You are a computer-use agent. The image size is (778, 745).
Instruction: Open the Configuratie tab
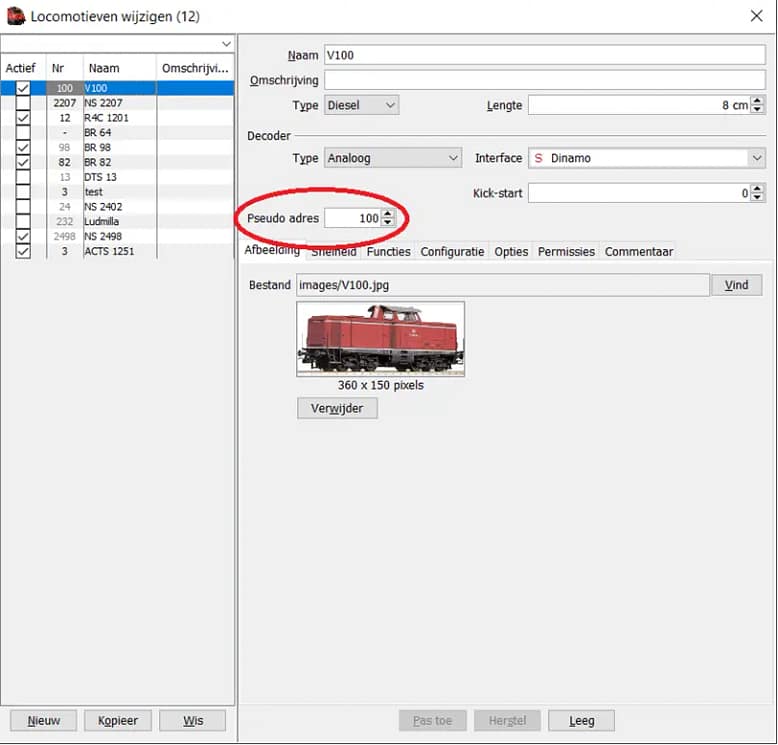pyautogui.click(x=452, y=252)
